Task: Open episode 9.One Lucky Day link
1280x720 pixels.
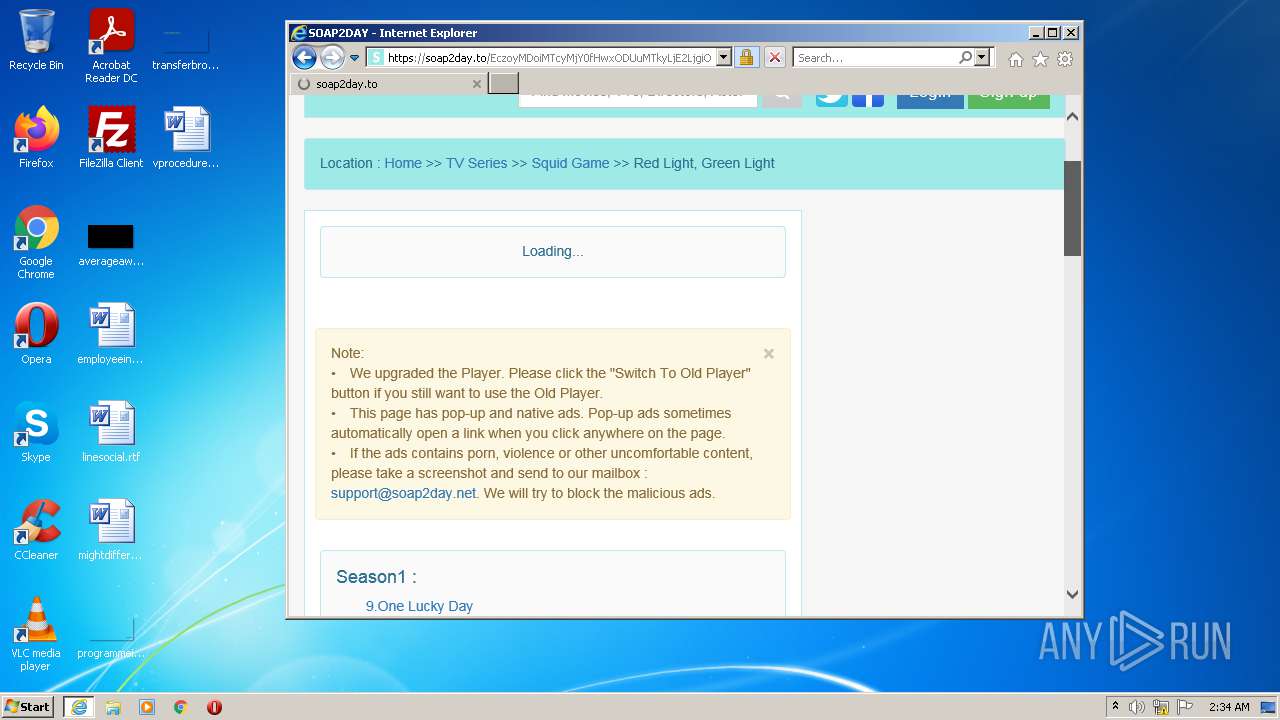Action: click(x=419, y=606)
